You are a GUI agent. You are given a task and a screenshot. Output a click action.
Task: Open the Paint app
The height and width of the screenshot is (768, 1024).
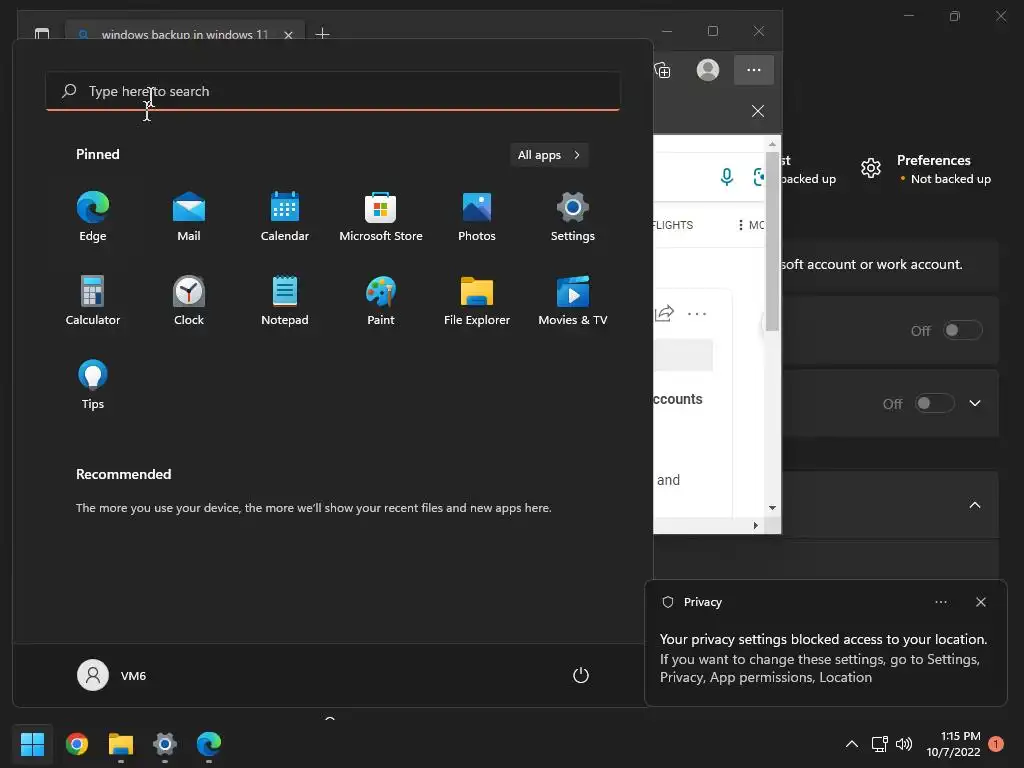pos(381,300)
